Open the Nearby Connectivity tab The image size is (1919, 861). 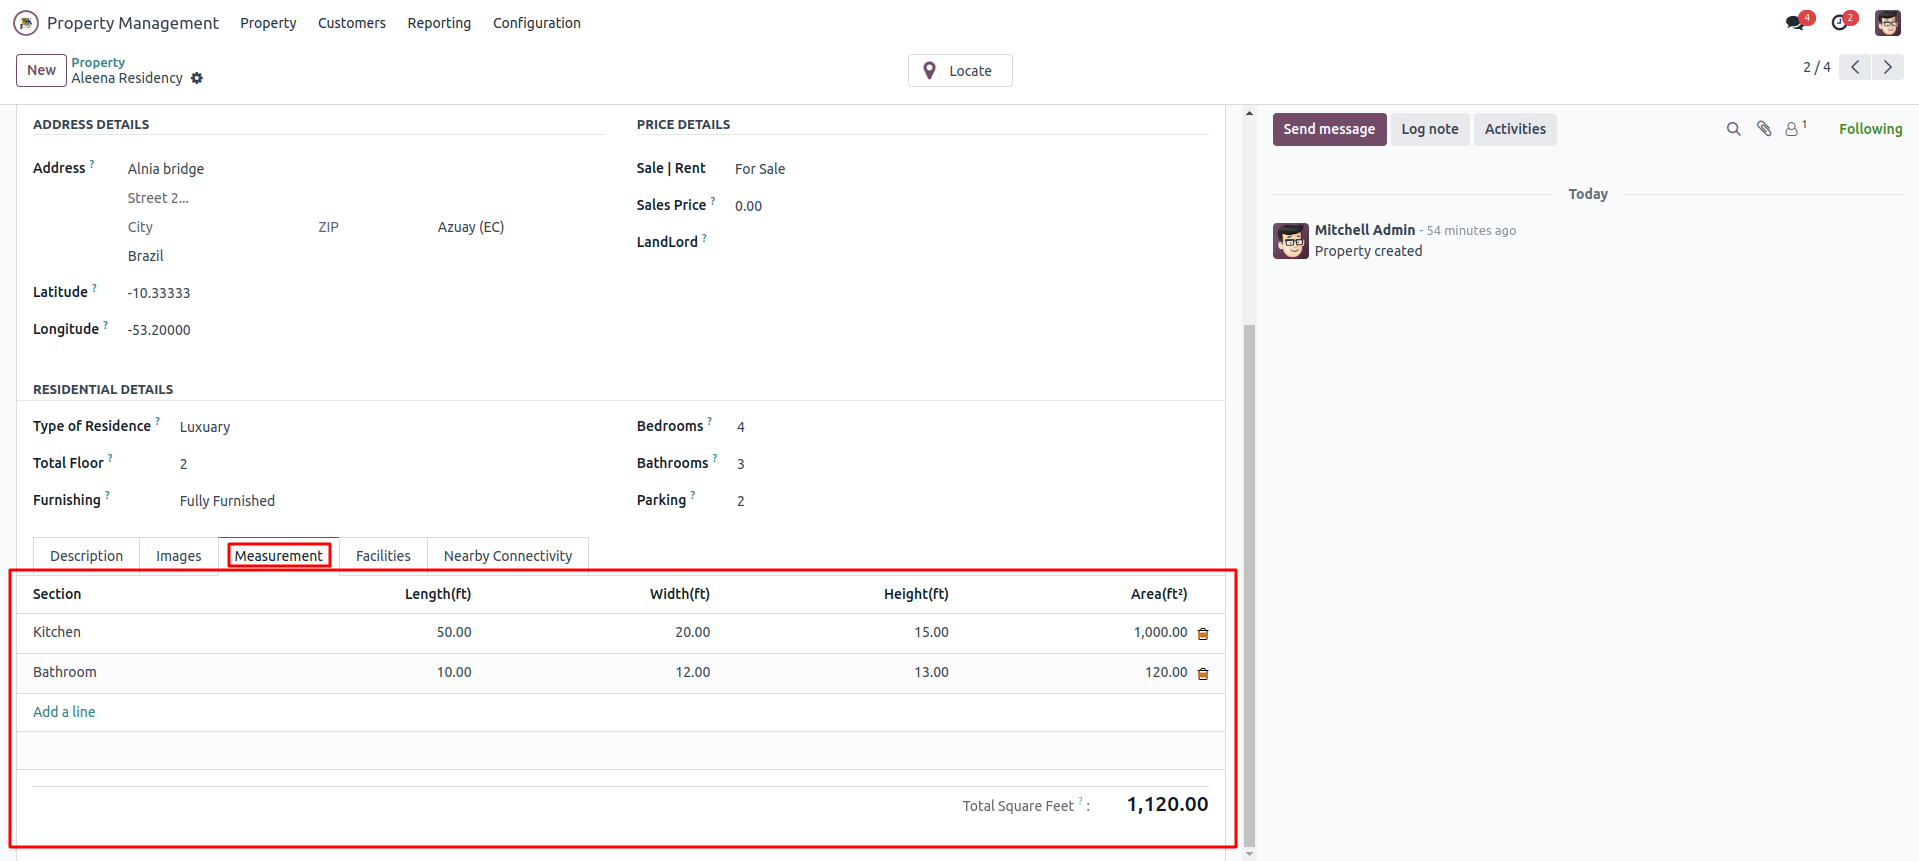coord(508,556)
